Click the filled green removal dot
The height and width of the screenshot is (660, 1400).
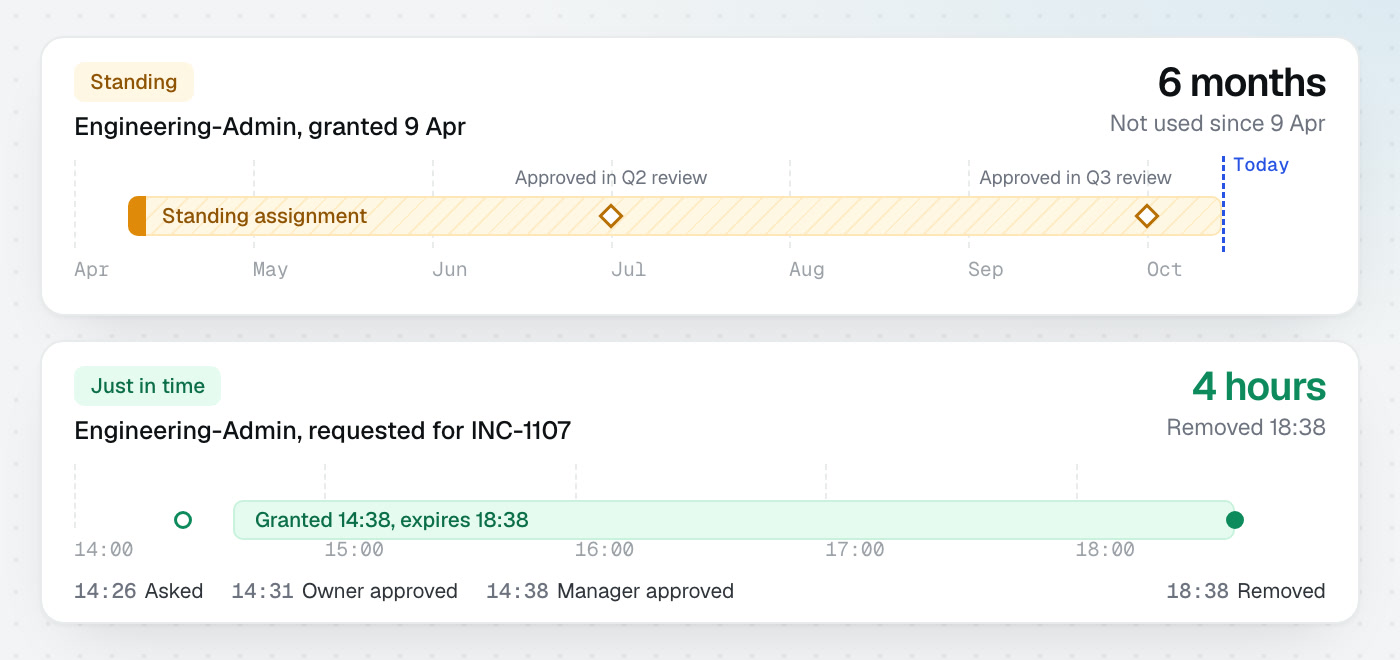1235,520
